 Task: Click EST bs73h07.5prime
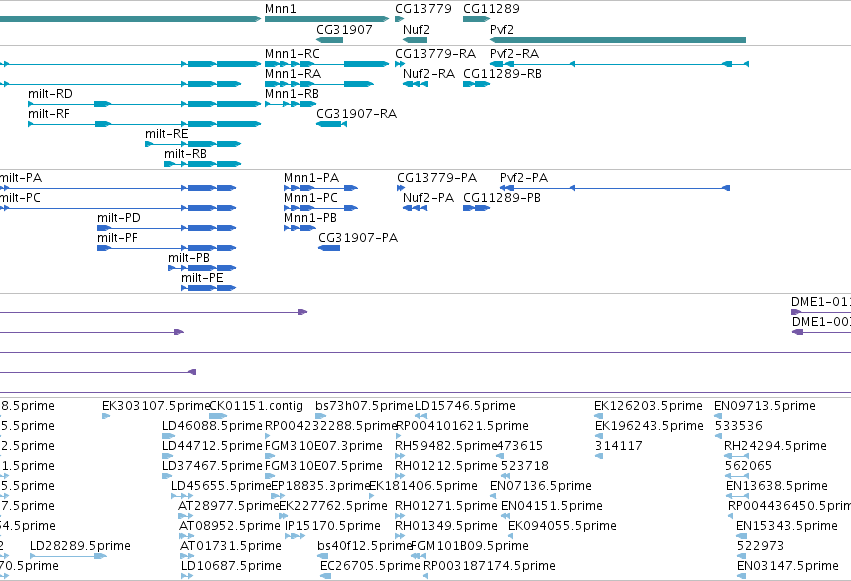click(x=364, y=406)
